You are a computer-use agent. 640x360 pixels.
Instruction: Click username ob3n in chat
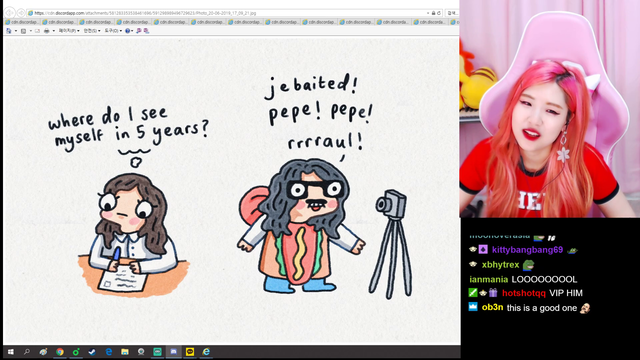(492, 307)
